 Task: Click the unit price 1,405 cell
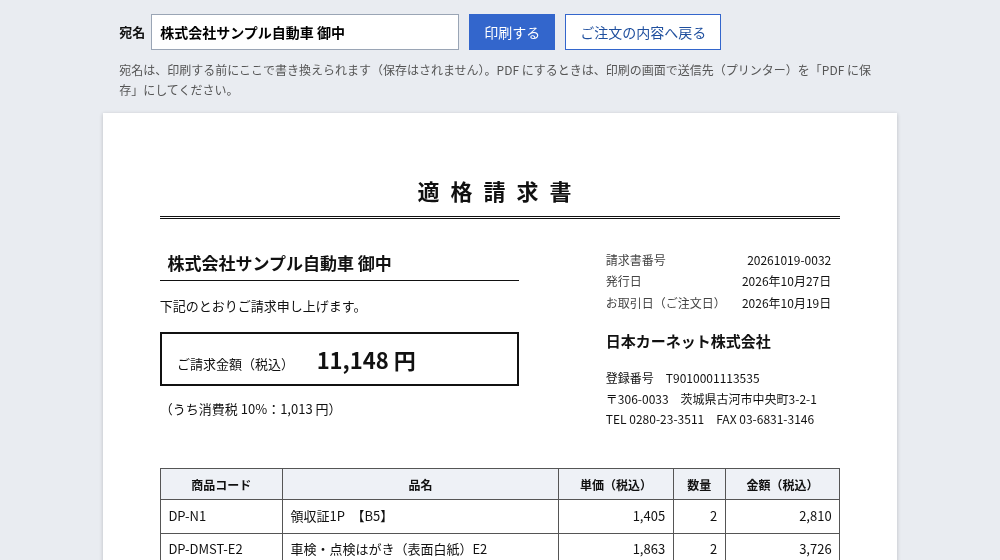616,516
